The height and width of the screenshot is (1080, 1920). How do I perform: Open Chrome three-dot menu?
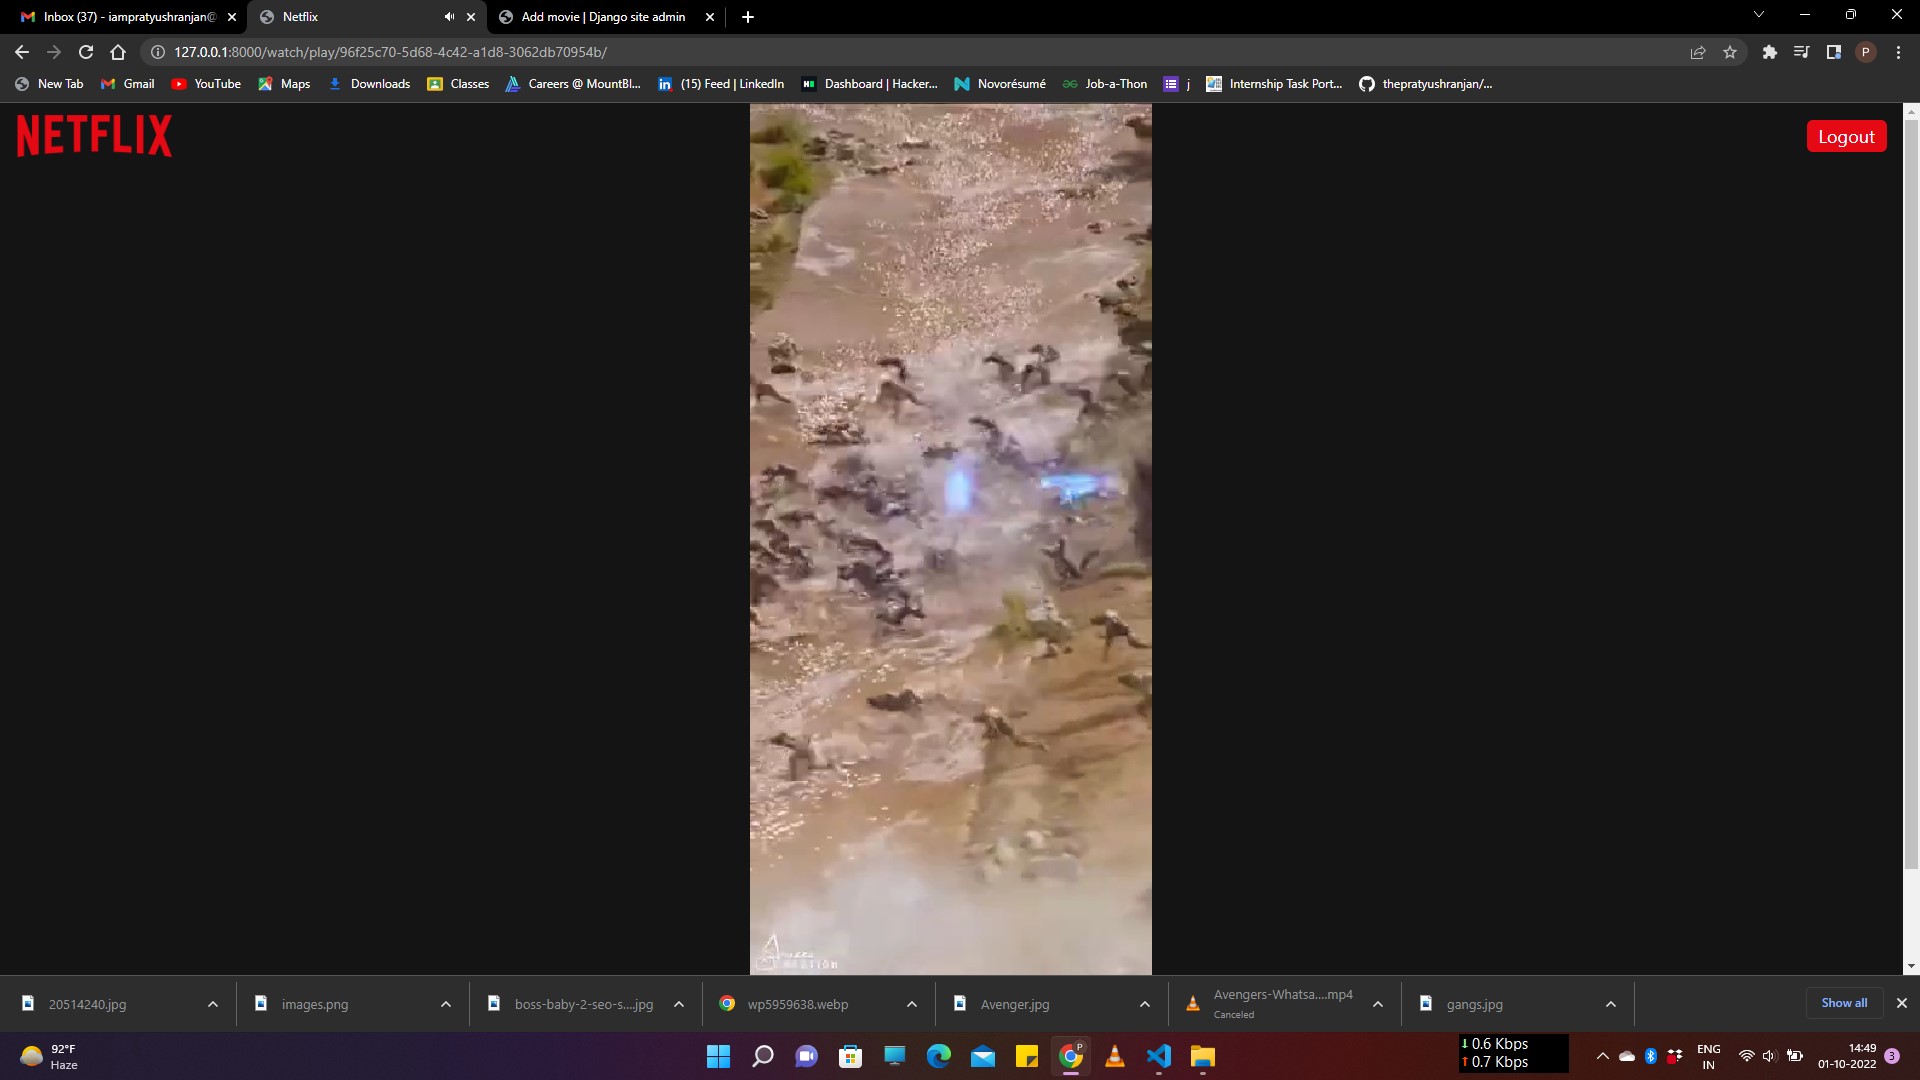point(1898,52)
